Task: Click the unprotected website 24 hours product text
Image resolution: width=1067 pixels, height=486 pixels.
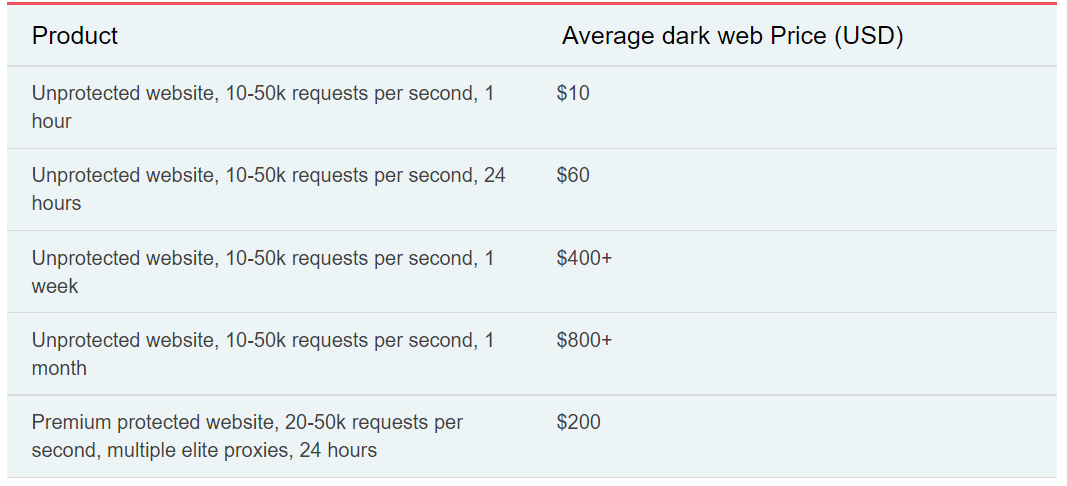Action: pyautogui.click(x=268, y=175)
